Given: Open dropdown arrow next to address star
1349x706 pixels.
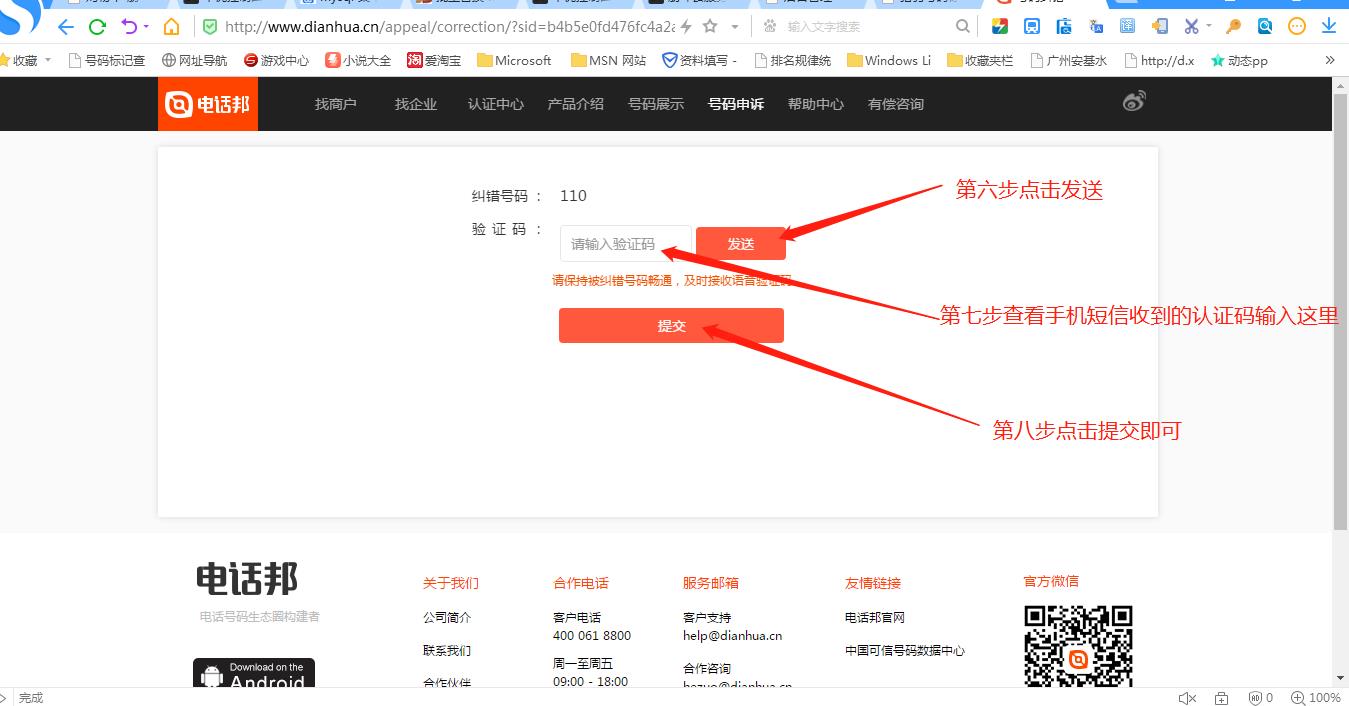Looking at the screenshot, I should click(x=735, y=27).
